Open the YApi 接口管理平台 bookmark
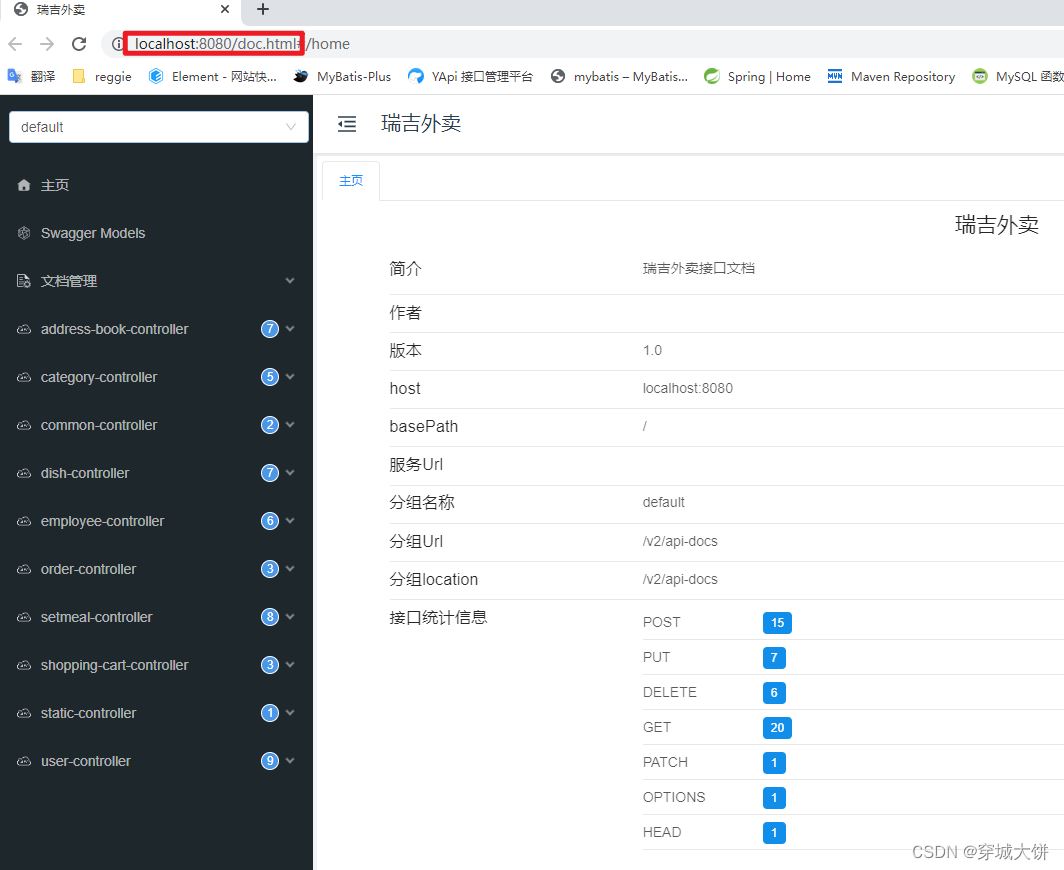Image resolution: width=1064 pixels, height=870 pixels. (470, 77)
